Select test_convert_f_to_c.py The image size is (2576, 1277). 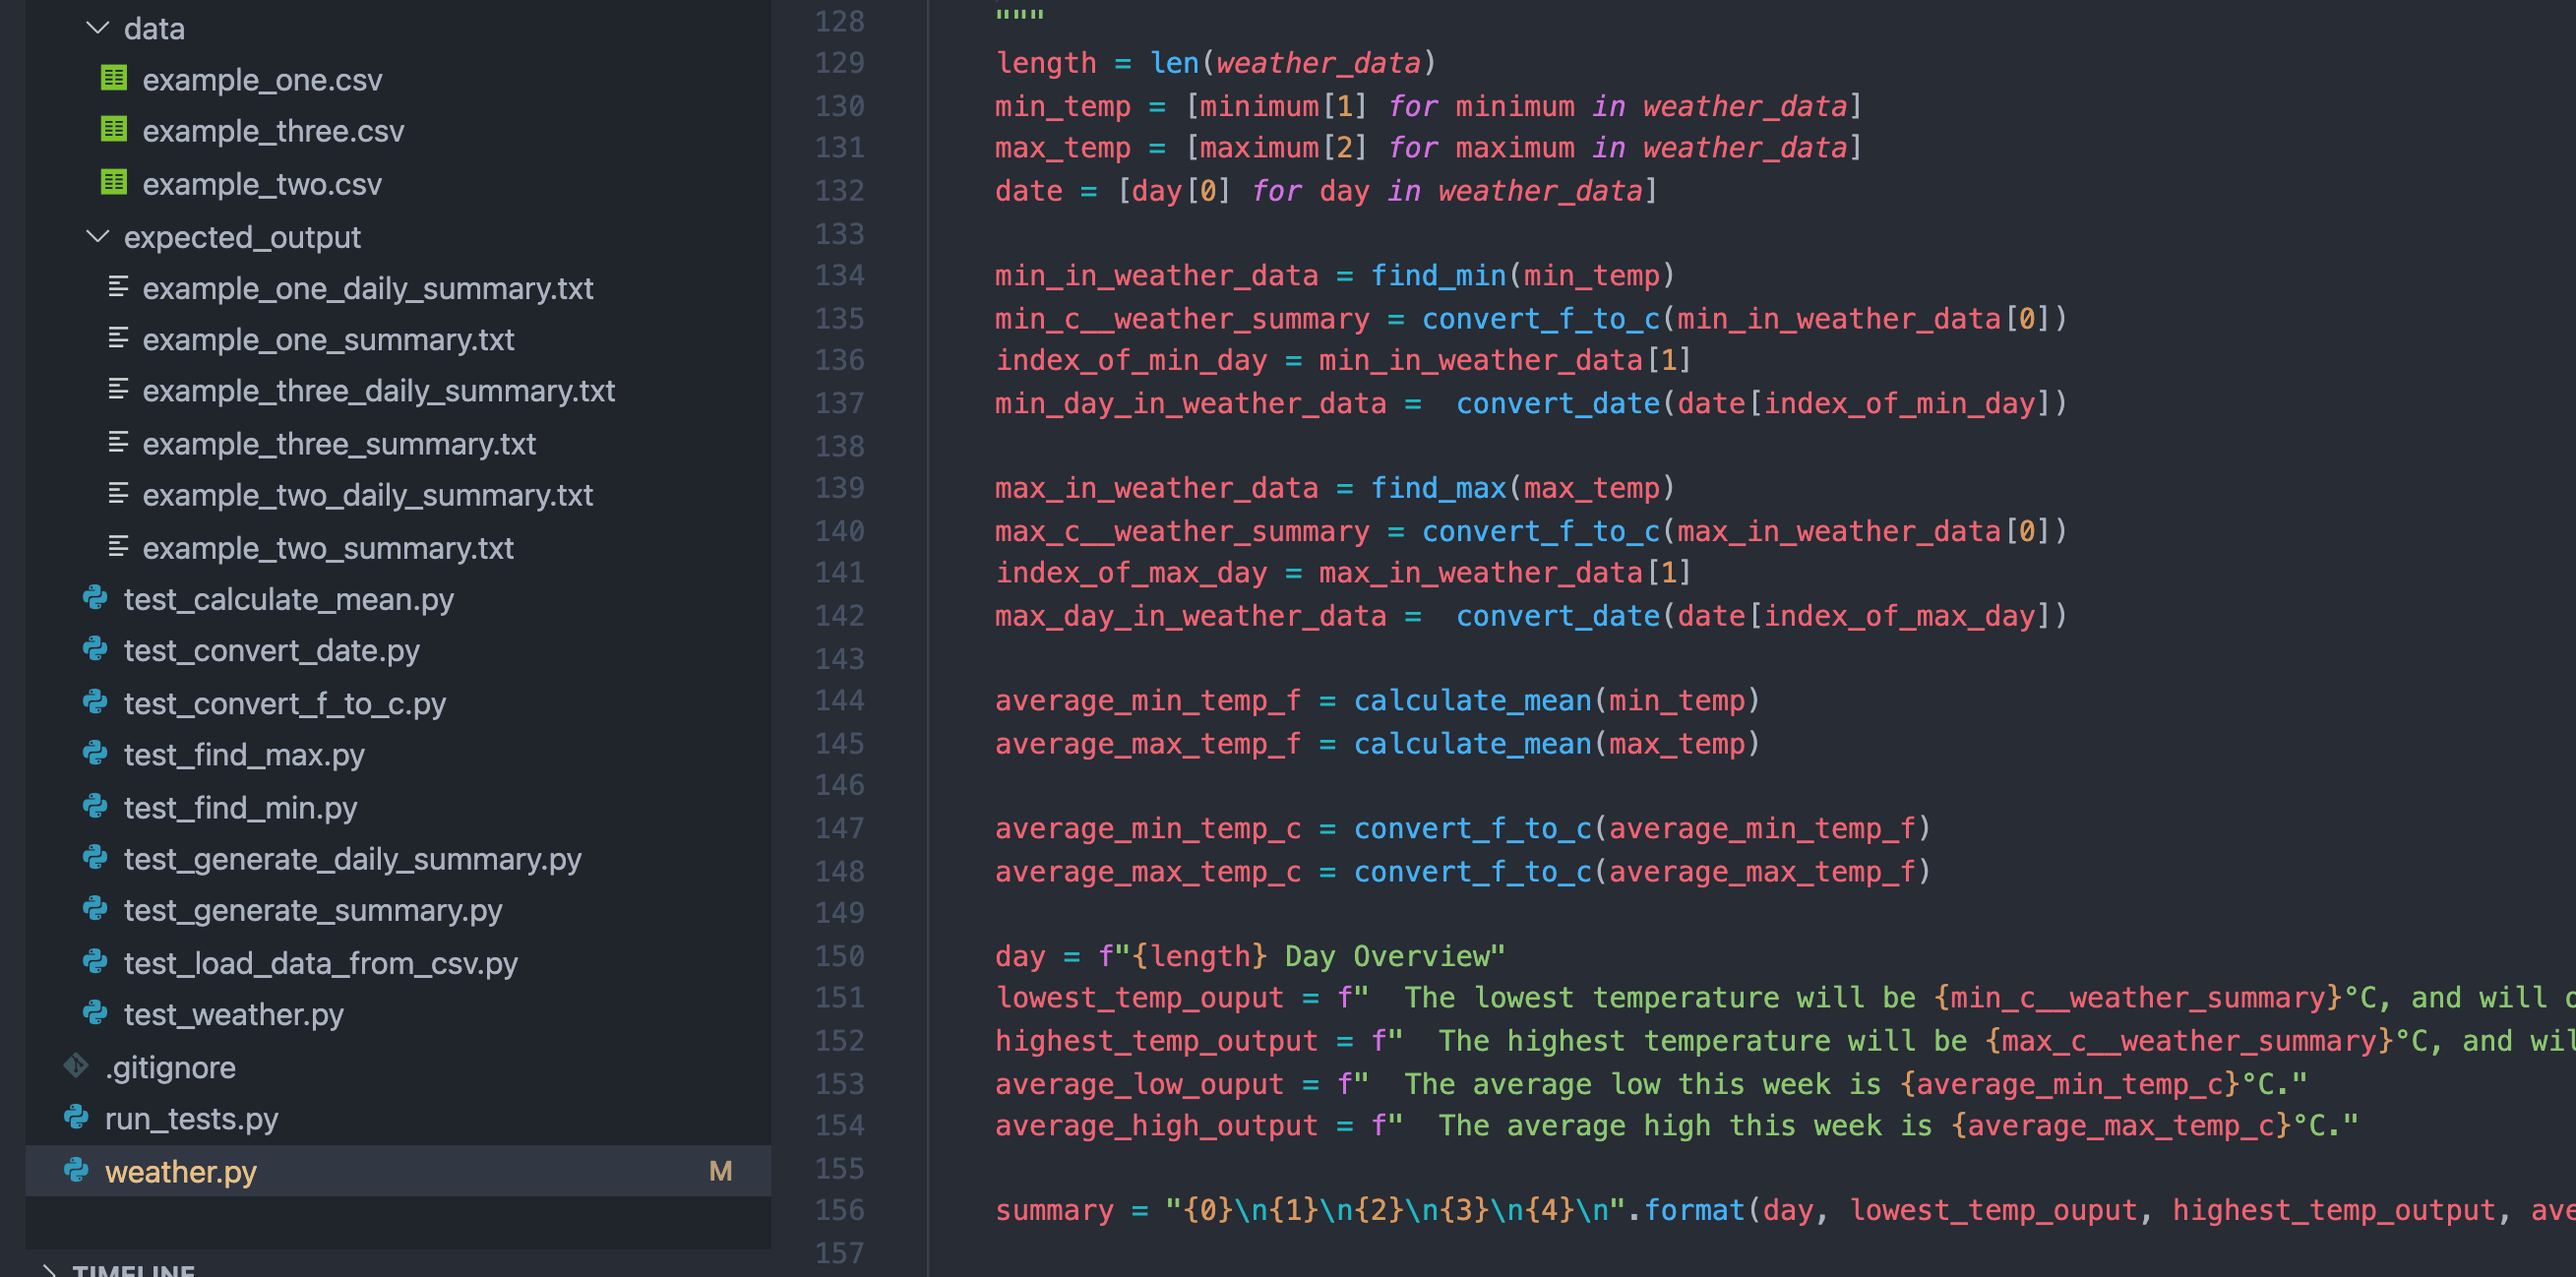[x=285, y=704]
